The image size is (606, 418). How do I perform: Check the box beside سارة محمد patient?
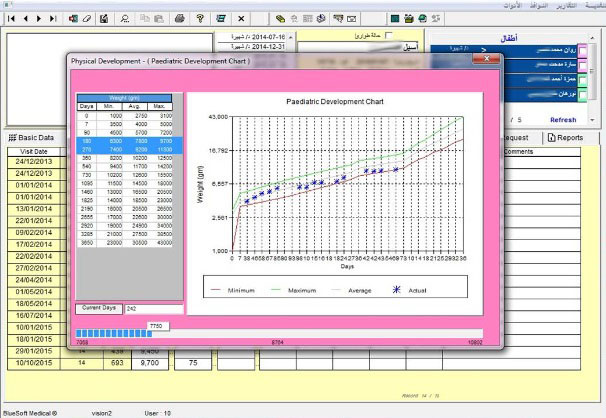coord(582,65)
